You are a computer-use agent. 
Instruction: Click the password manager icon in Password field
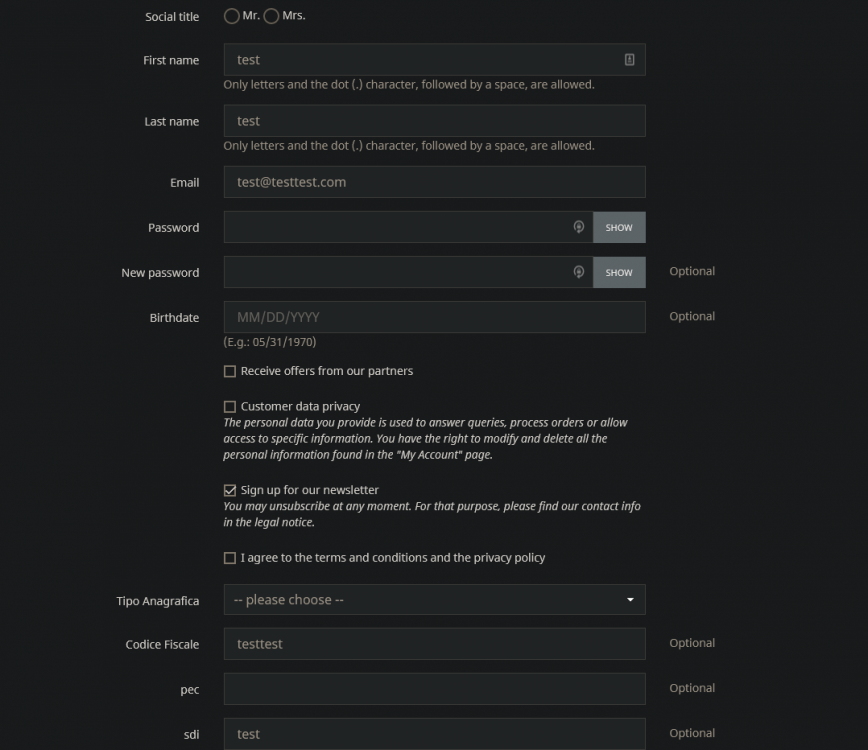click(x=578, y=227)
